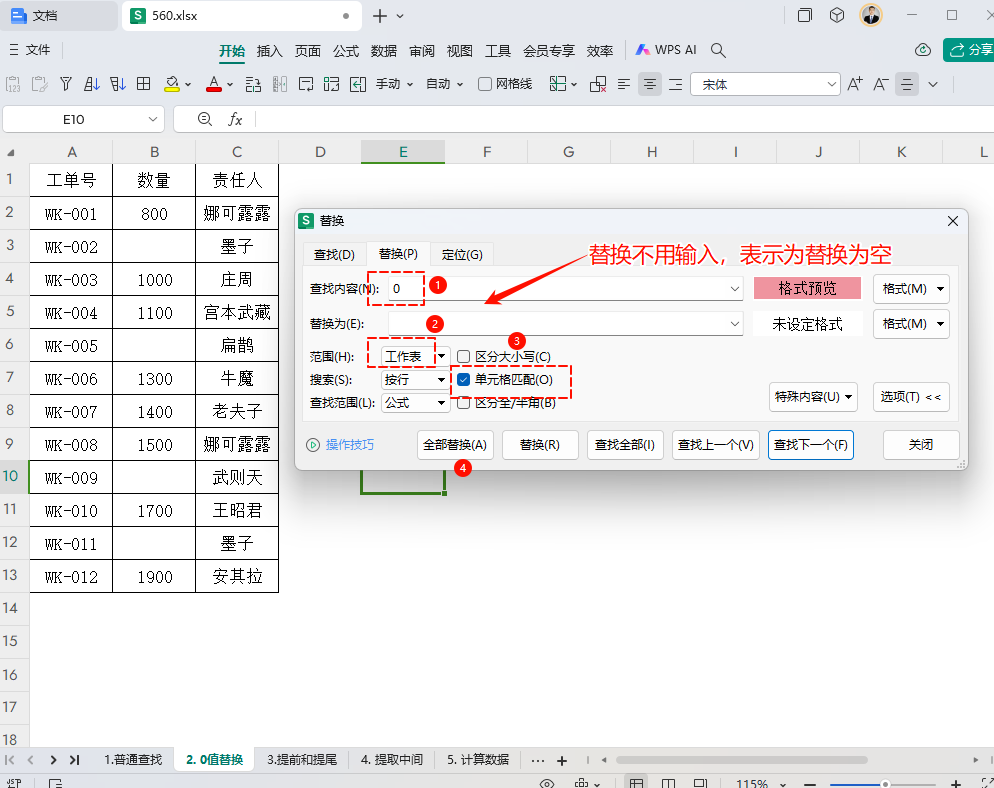Uncheck 单元格匹配(O) checkbox

point(463,380)
